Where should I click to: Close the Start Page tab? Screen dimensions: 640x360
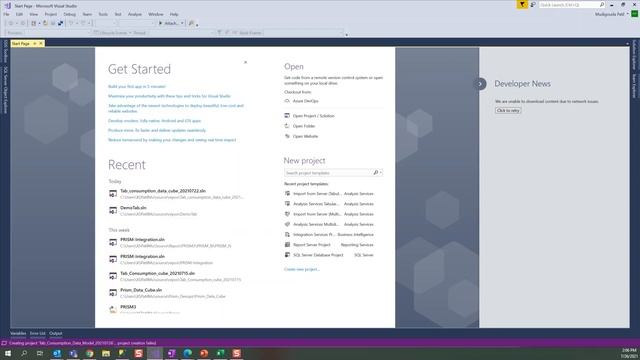41,43
